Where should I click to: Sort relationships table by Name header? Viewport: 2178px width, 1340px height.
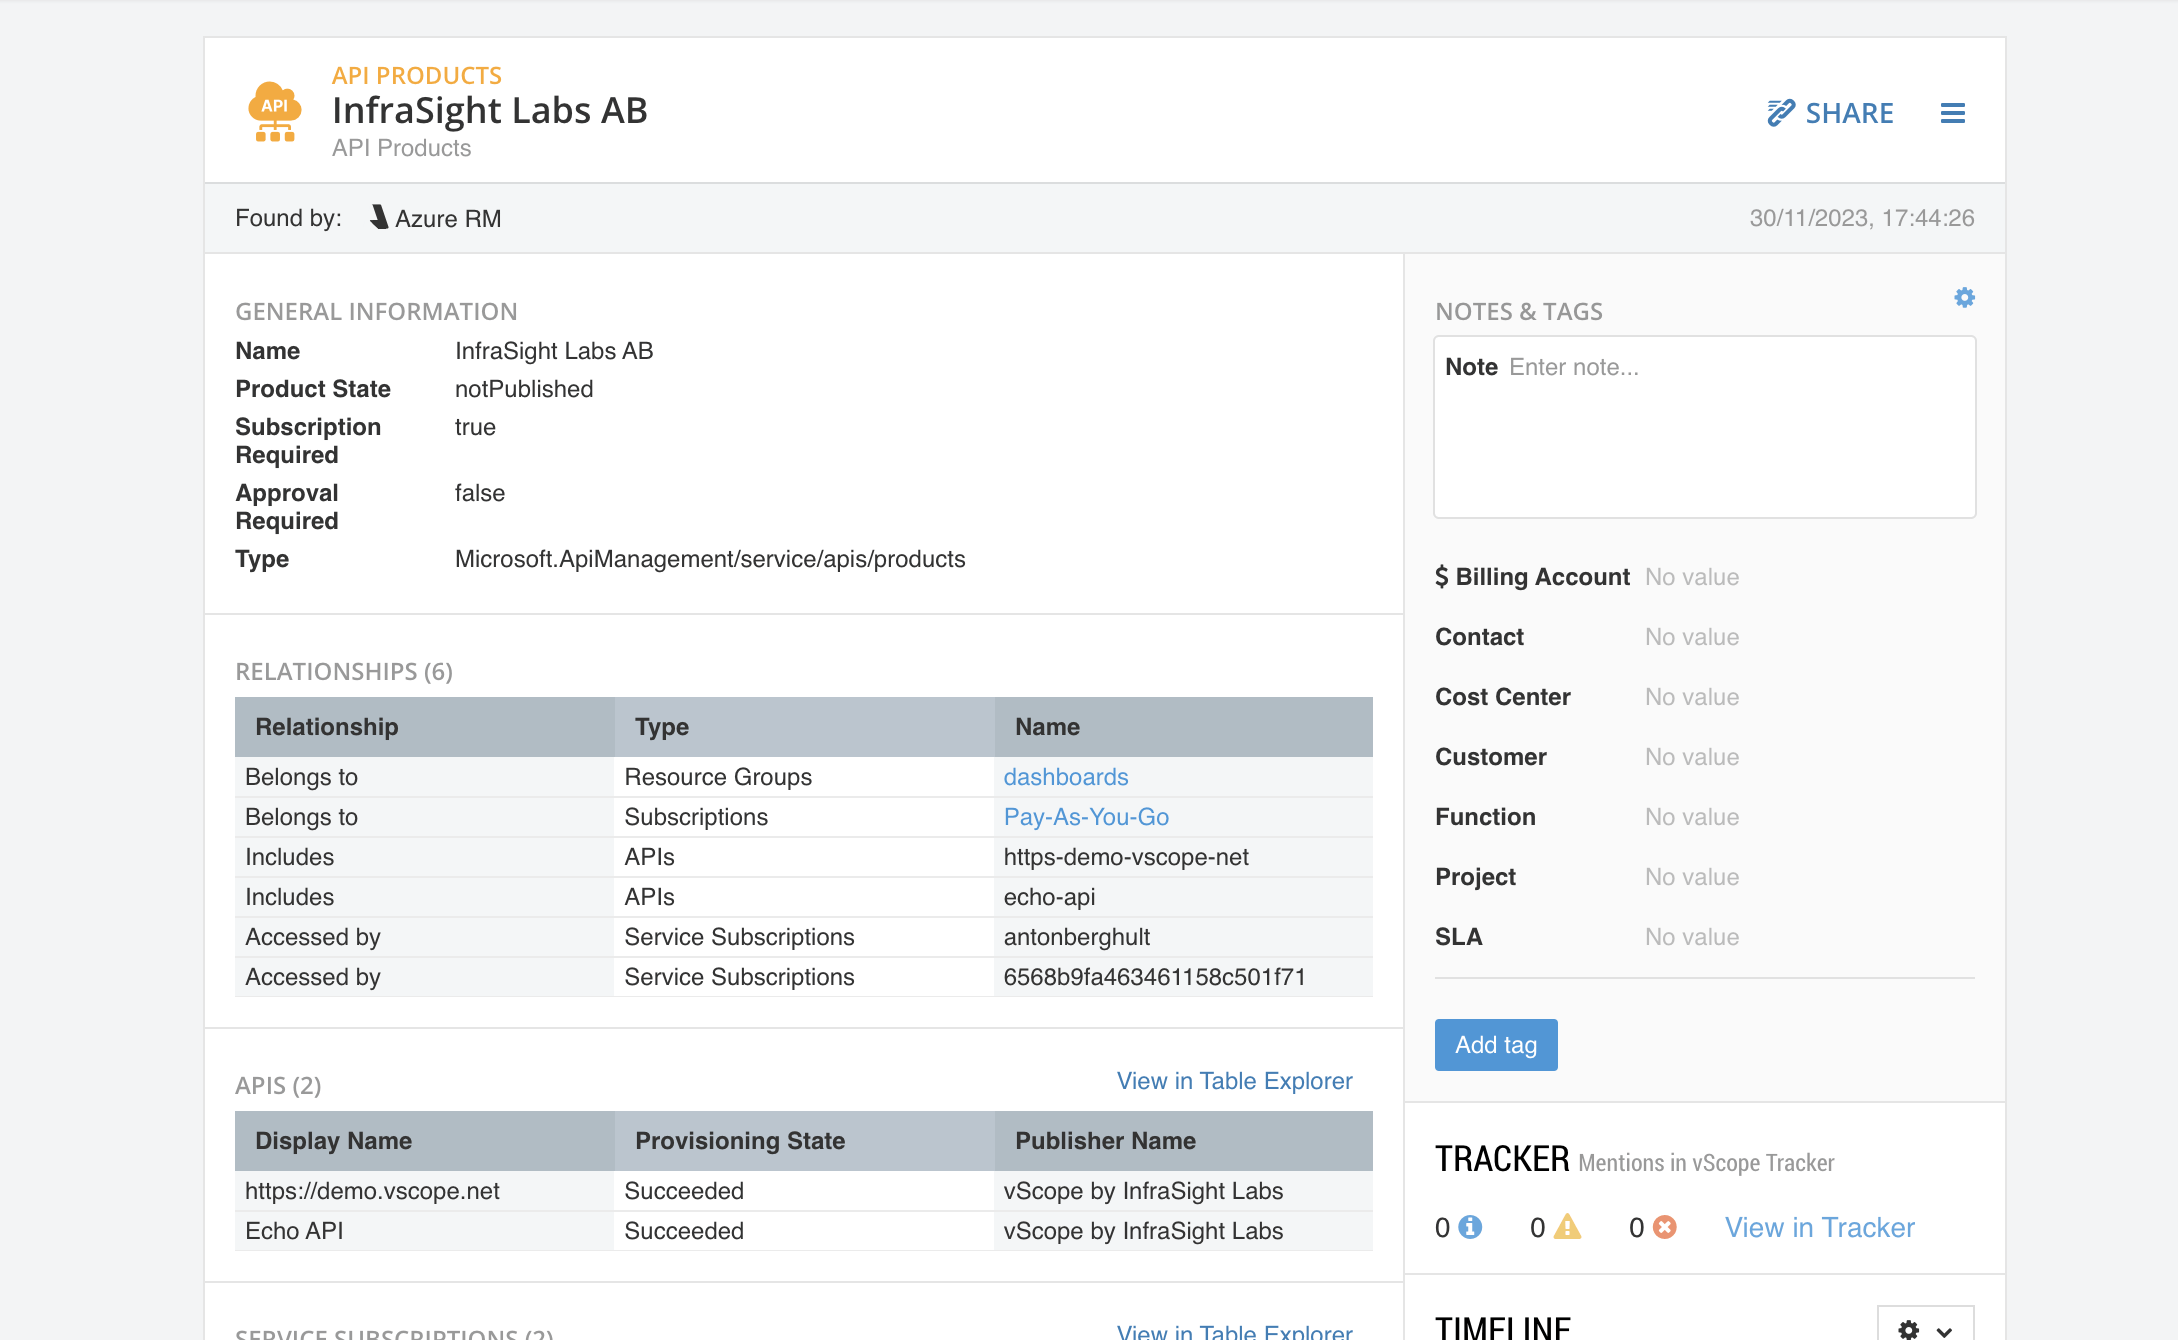(x=1184, y=727)
